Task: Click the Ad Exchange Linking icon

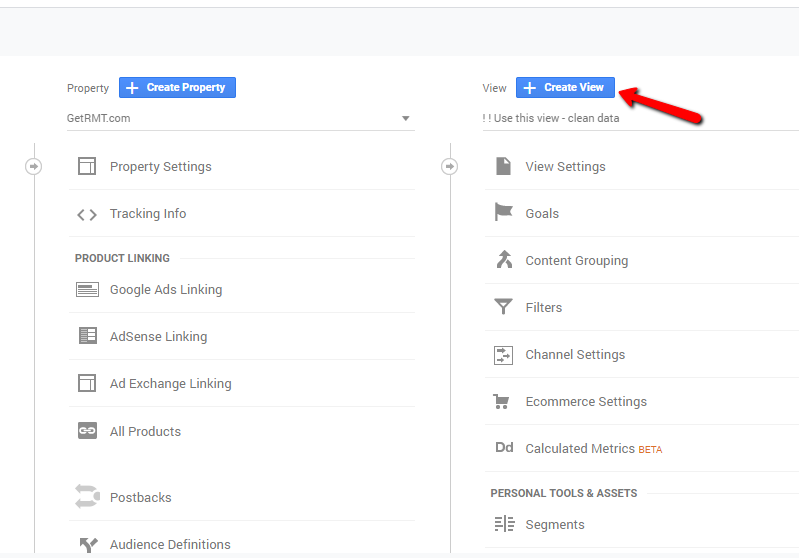Action: [87, 383]
